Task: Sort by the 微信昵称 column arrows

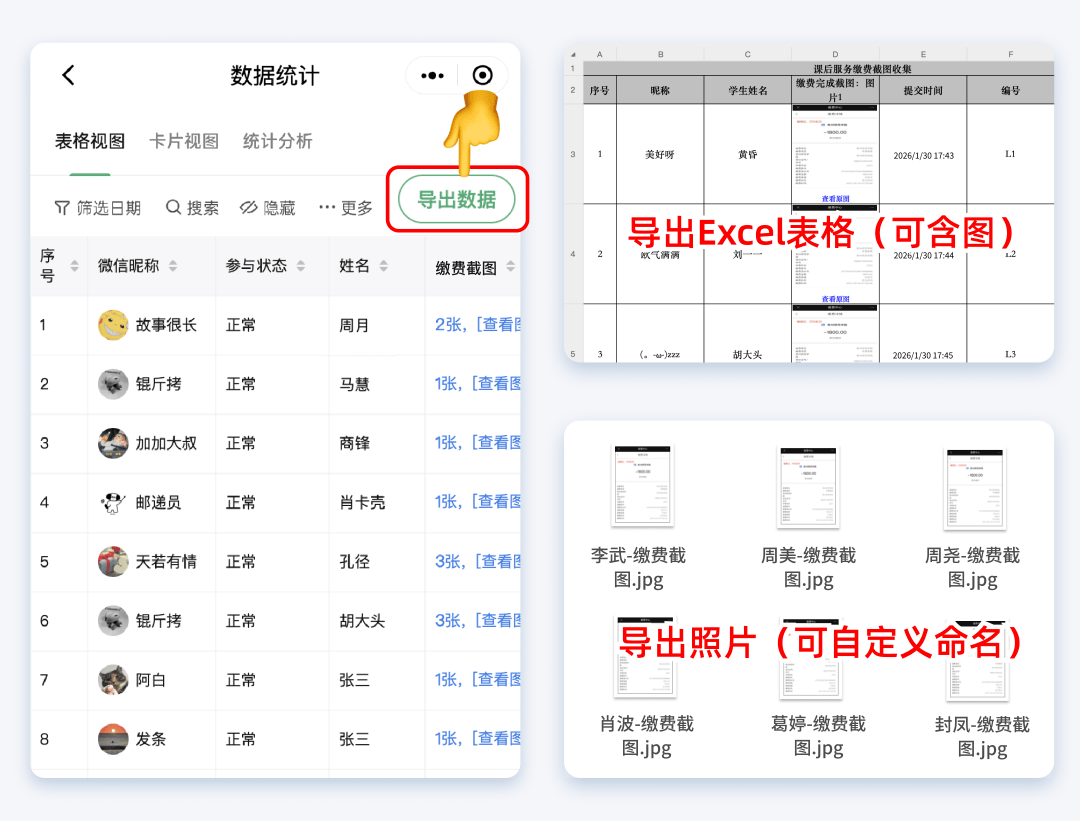Action: point(173,266)
